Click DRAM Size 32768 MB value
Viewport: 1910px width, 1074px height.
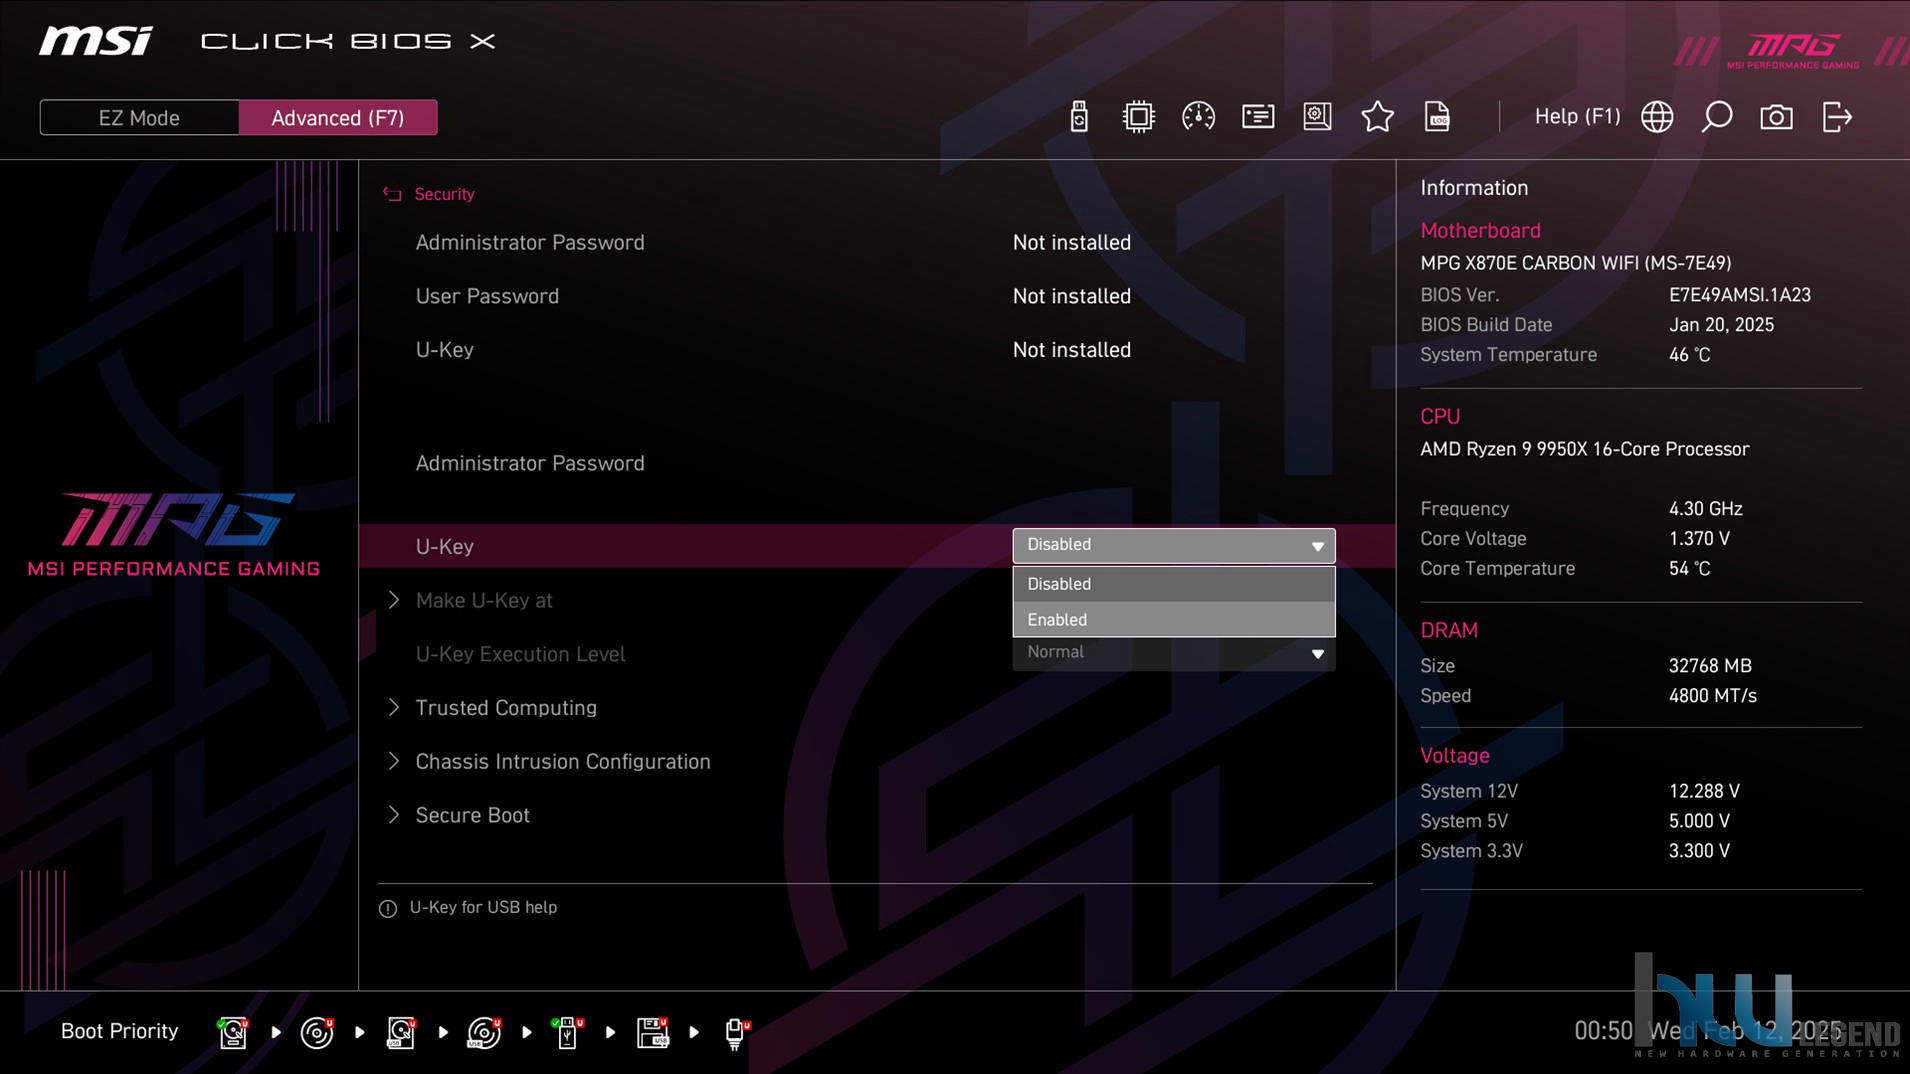(x=1709, y=666)
